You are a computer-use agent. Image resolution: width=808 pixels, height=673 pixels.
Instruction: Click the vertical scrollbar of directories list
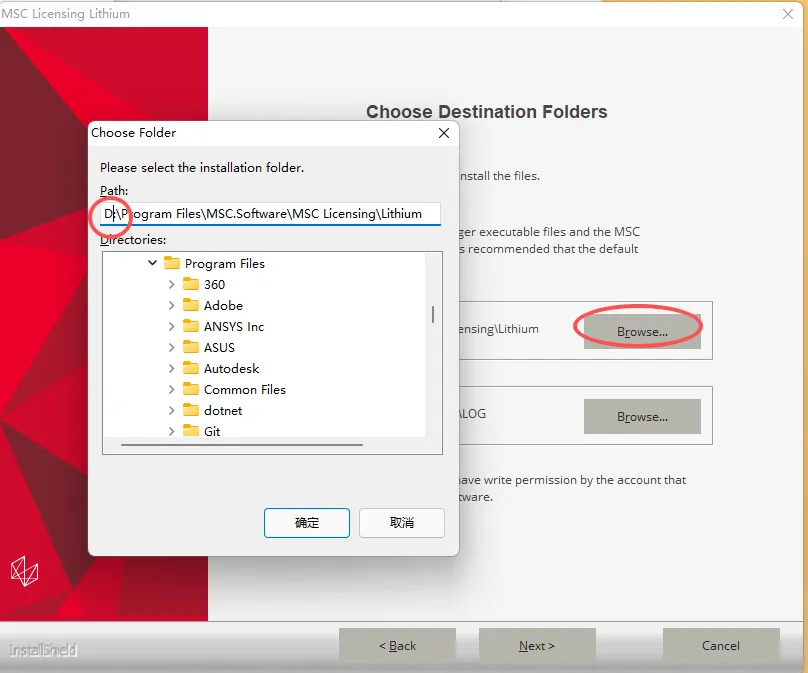433,314
